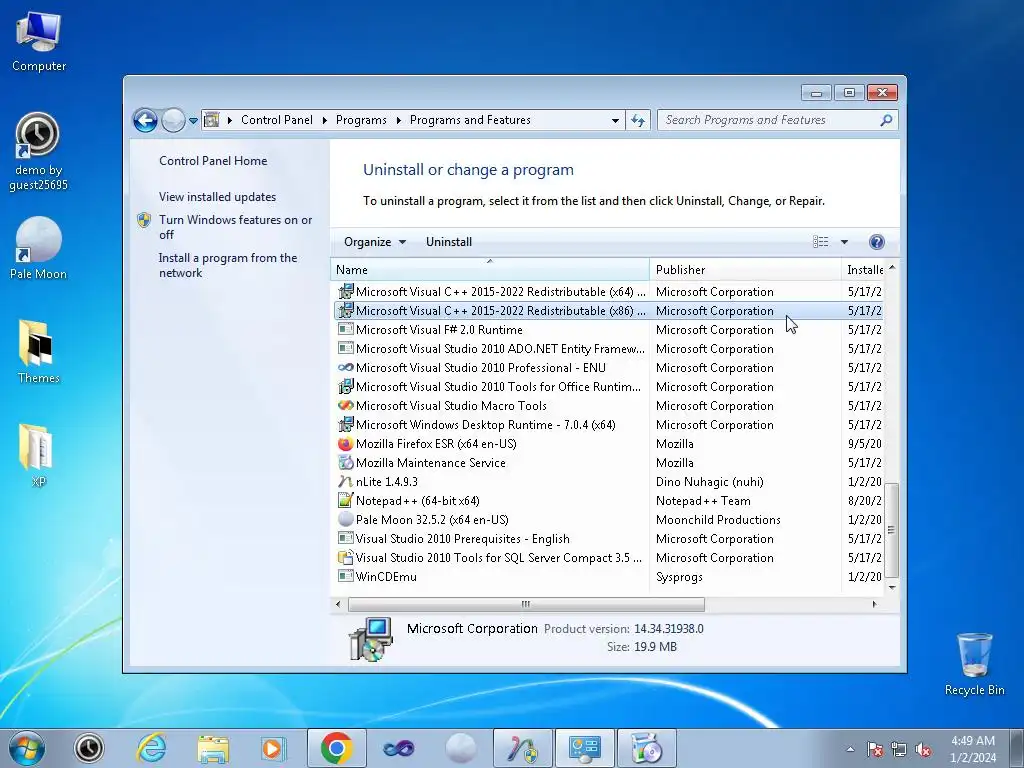Launch Internet Explorer from taskbar

click(x=151, y=748)
